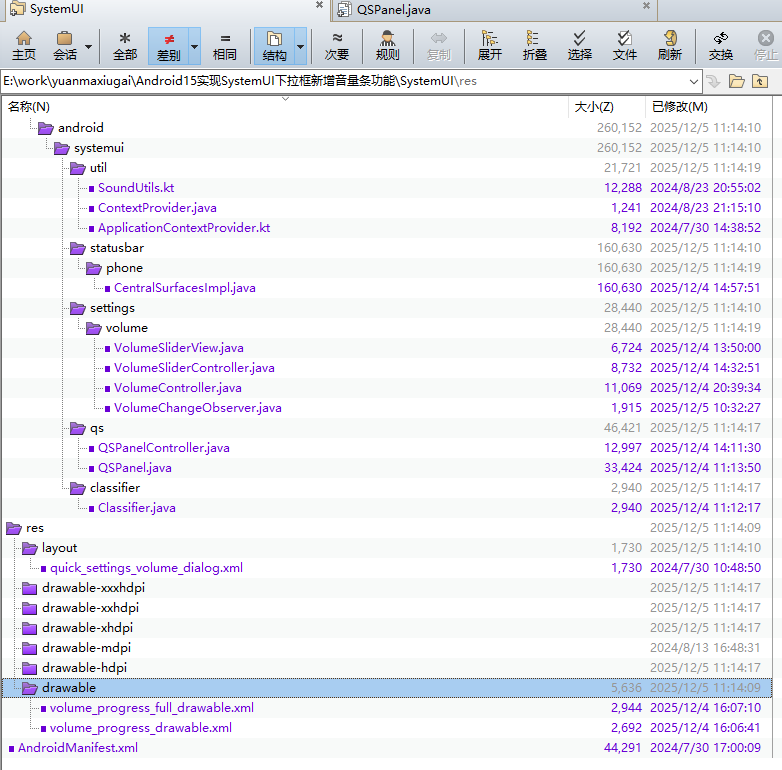Expand the drawable-hdpi folder
Image resolution: width=782 pixels, height=770 pixels.
pos(29,668)
